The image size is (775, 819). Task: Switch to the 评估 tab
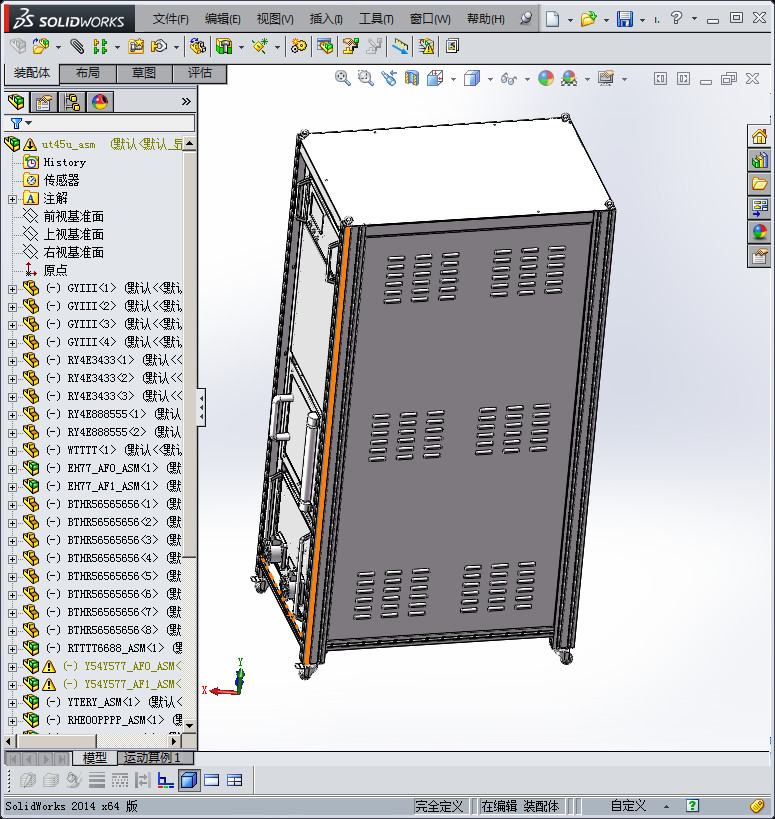pos(200,73)
